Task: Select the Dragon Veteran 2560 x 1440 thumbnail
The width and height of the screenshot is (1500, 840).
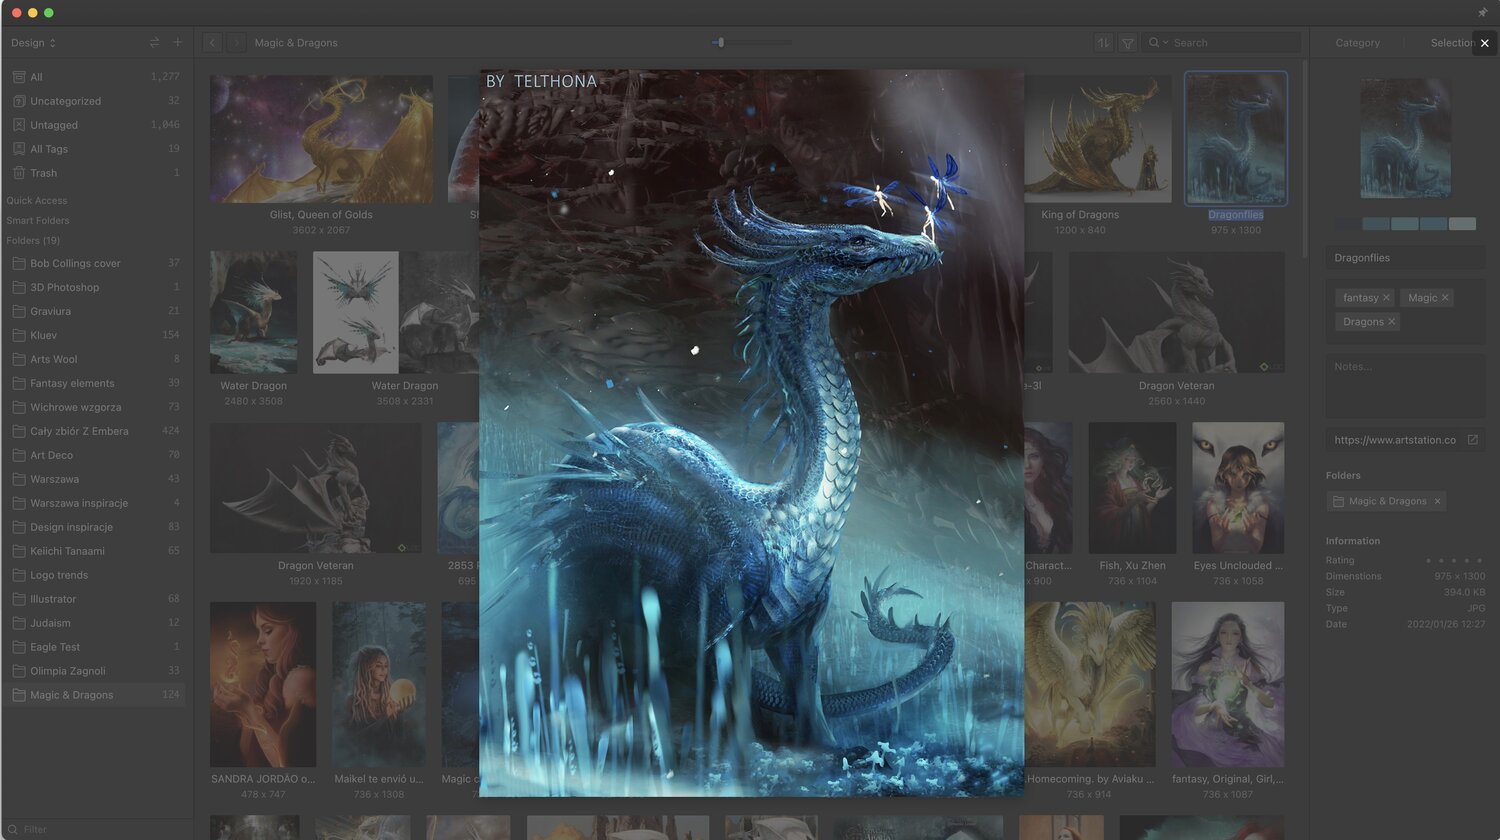Action: (x=1176, y=312)
